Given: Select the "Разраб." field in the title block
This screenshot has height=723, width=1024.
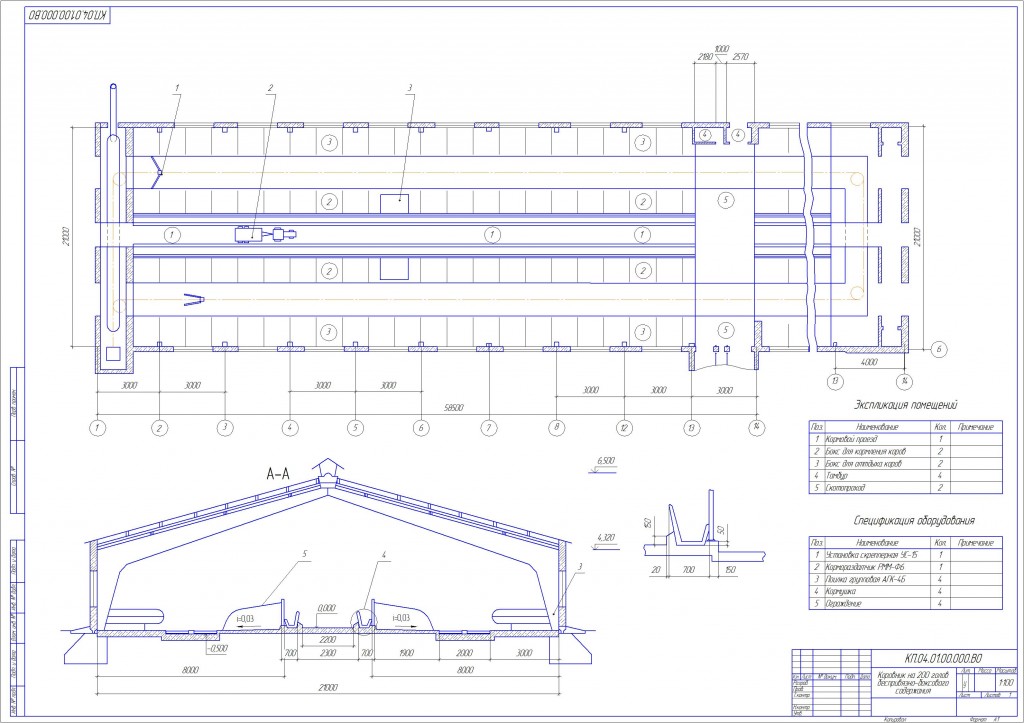Looking at the screenshot, I should (x=799, y=682).
